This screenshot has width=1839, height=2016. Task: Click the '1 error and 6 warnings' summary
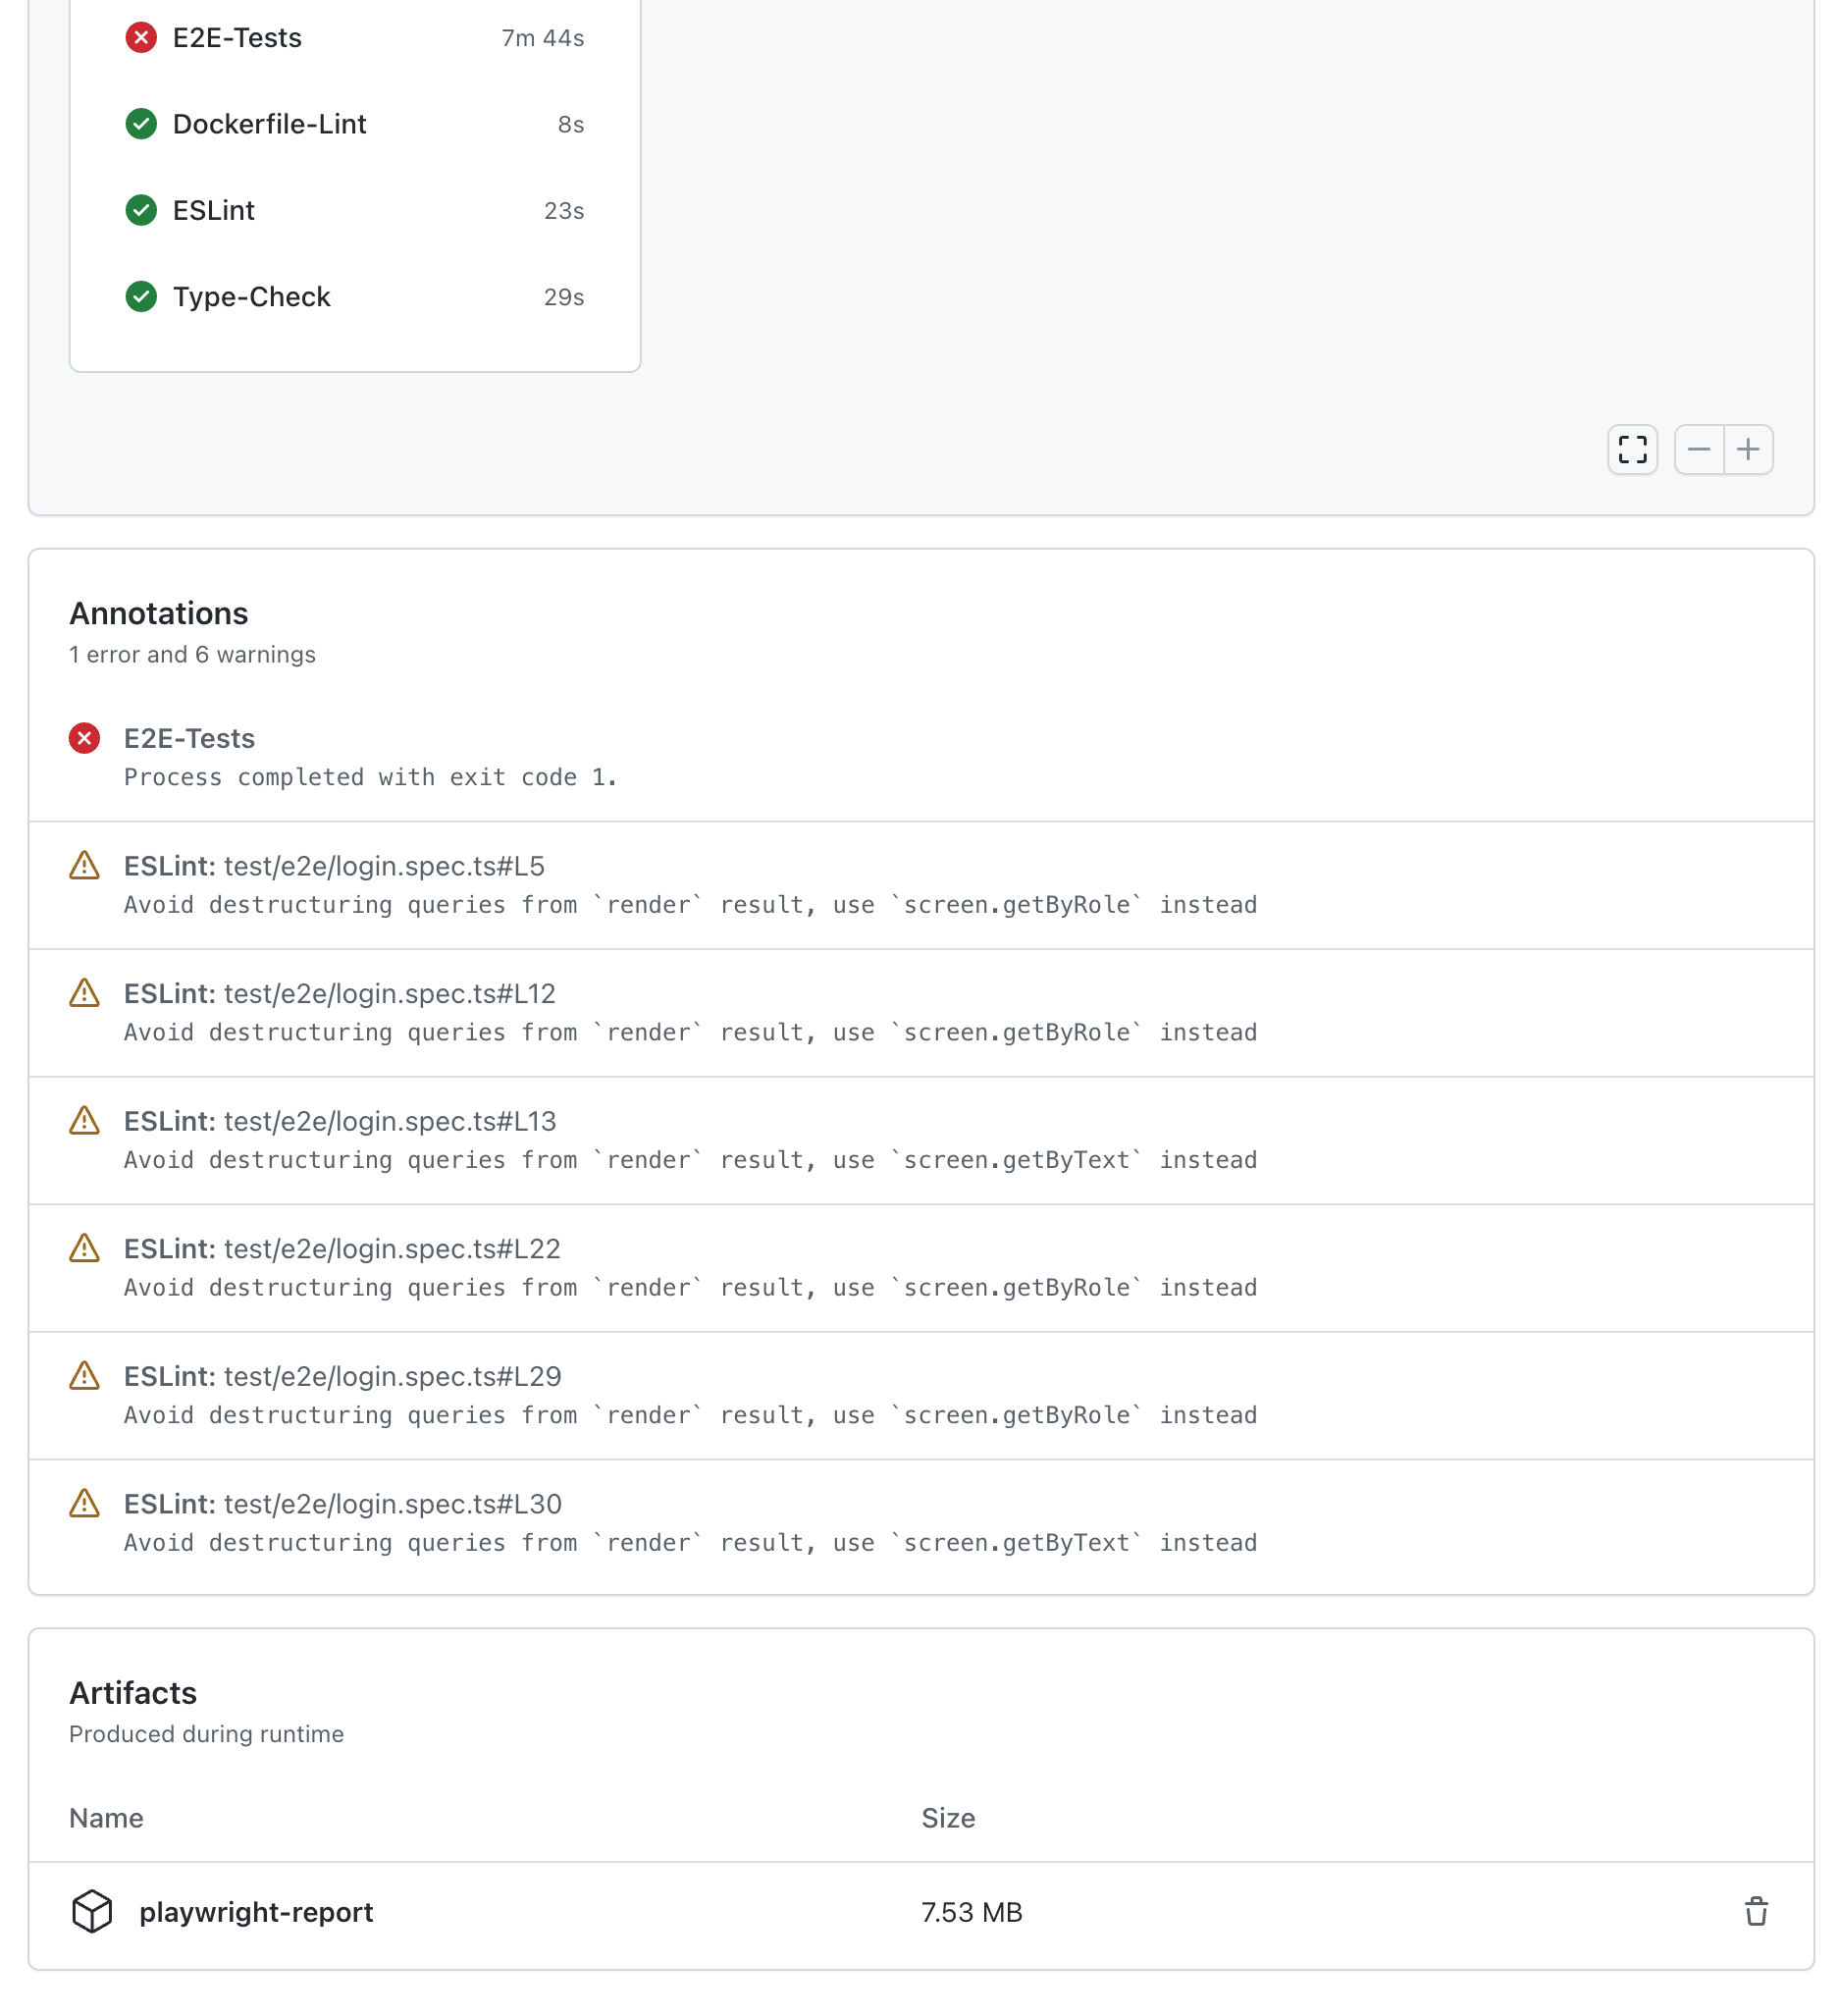192,654
